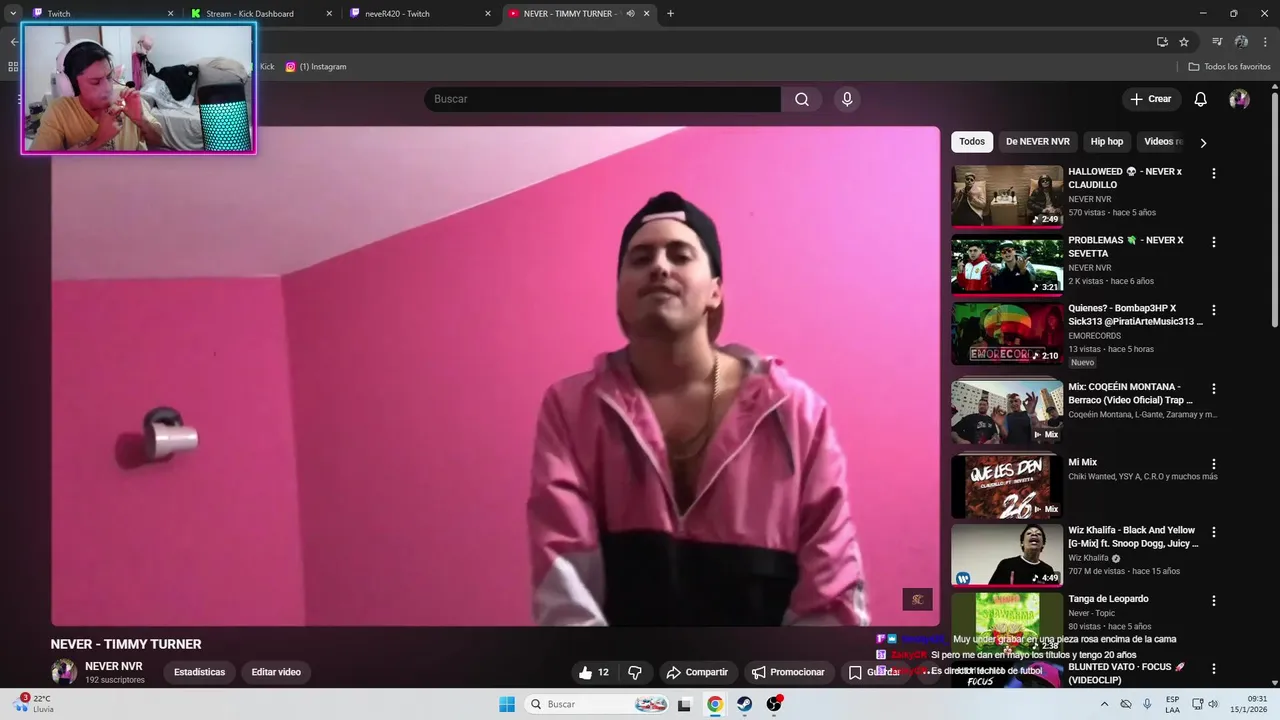Viewport: 1280px width, 720px height.
Task: Click the channel watermark on the video
Action: click(917, 599)
